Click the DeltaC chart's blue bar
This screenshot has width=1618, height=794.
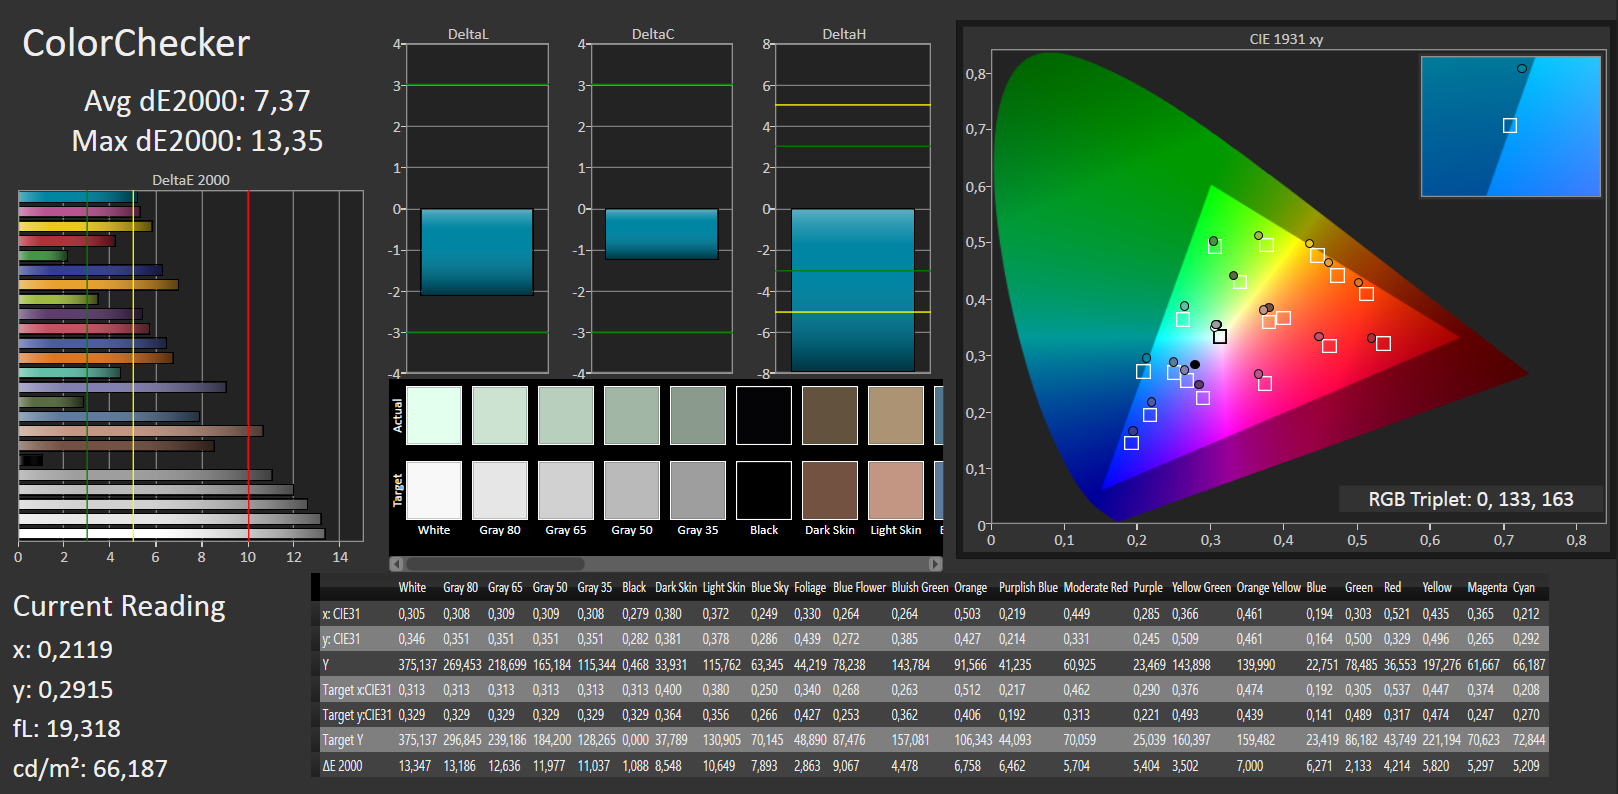[661, 234]
